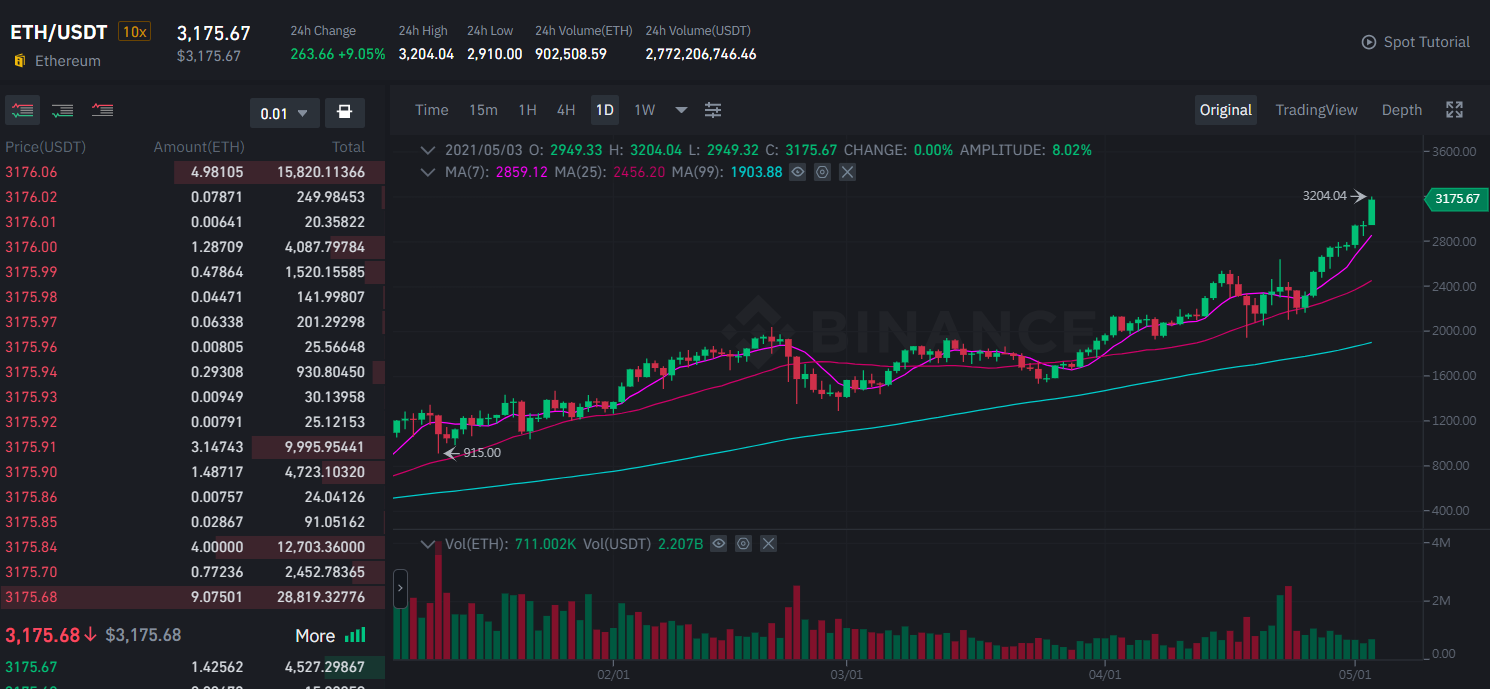1490x689 pixels.
Task: Click the 24h Change value +9.05%
Action: [363, 54]
